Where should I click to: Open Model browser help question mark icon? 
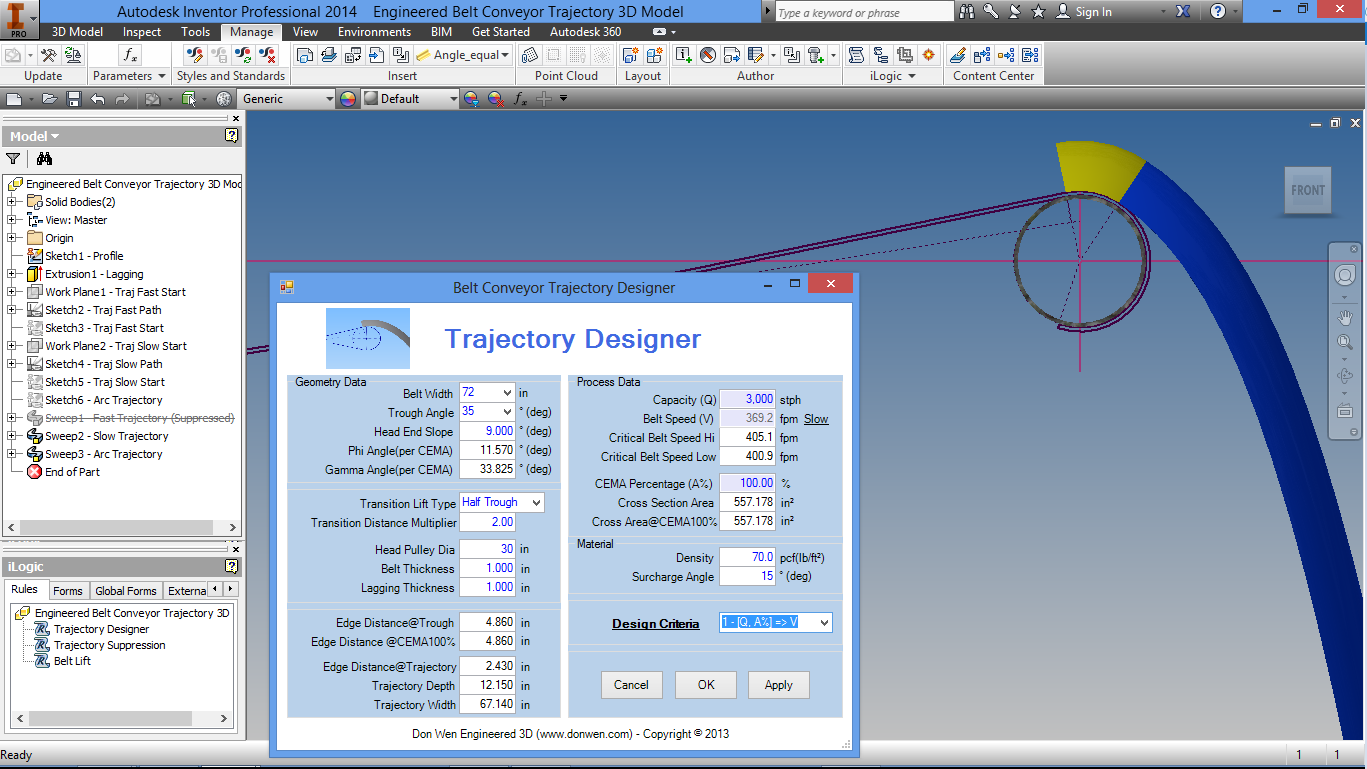click(x=232, y=136)
